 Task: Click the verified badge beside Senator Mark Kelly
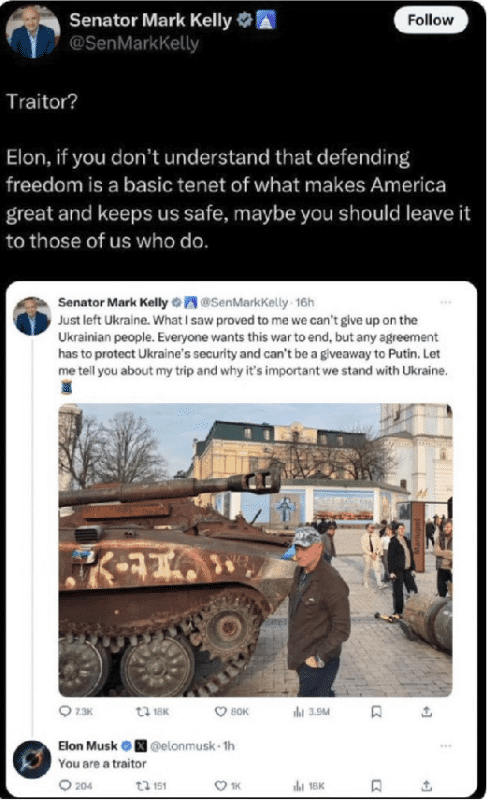tap(246, 20)
